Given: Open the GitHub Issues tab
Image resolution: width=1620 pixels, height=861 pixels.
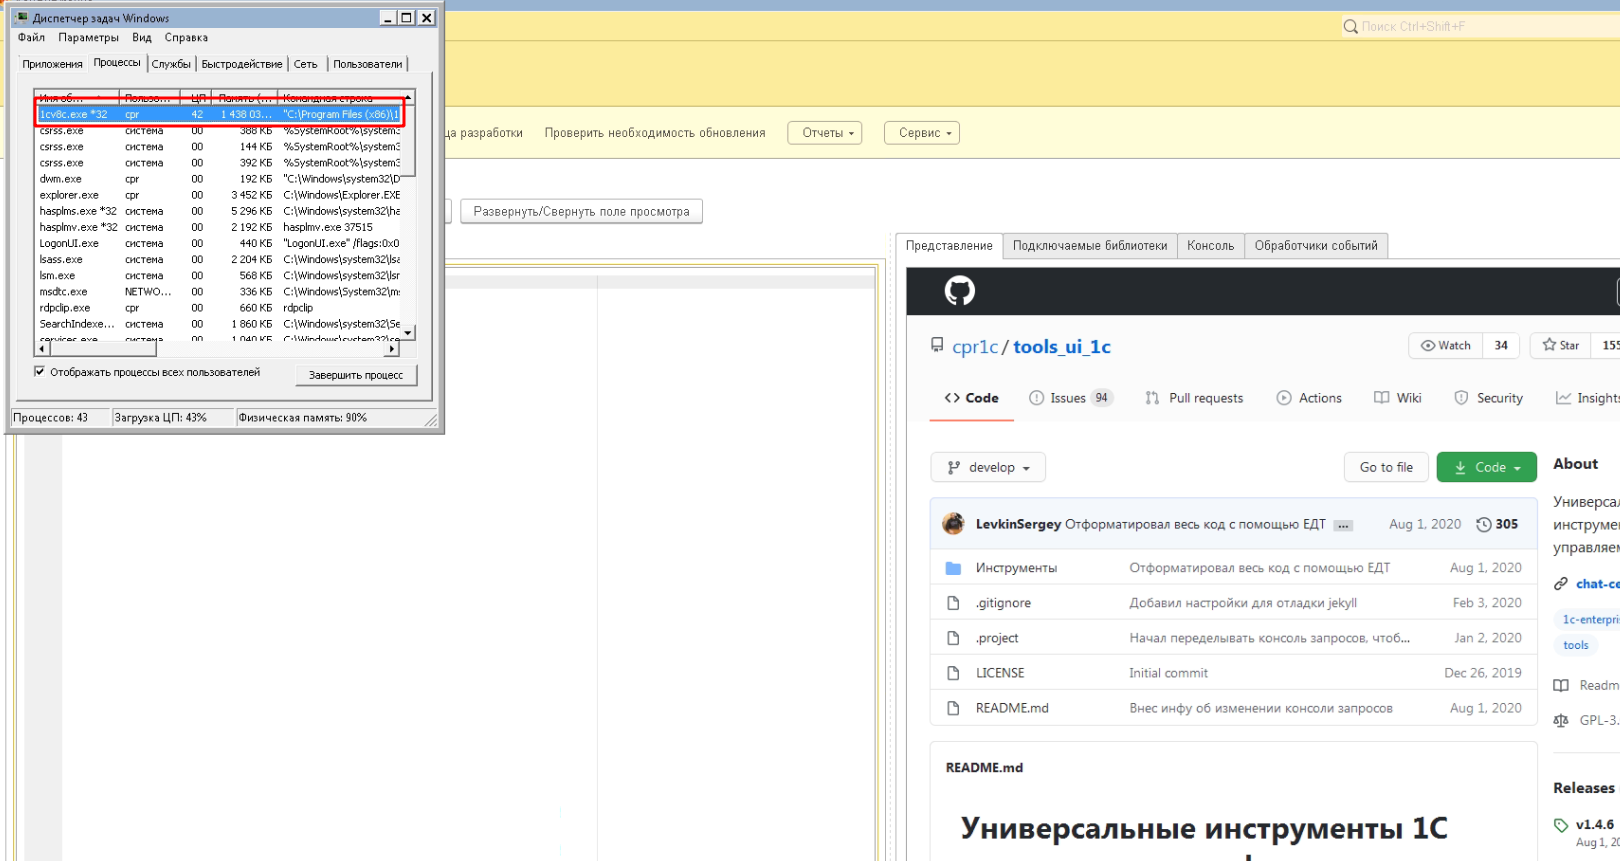Looking at the screenshot, I should click(x=1070, y=398).
